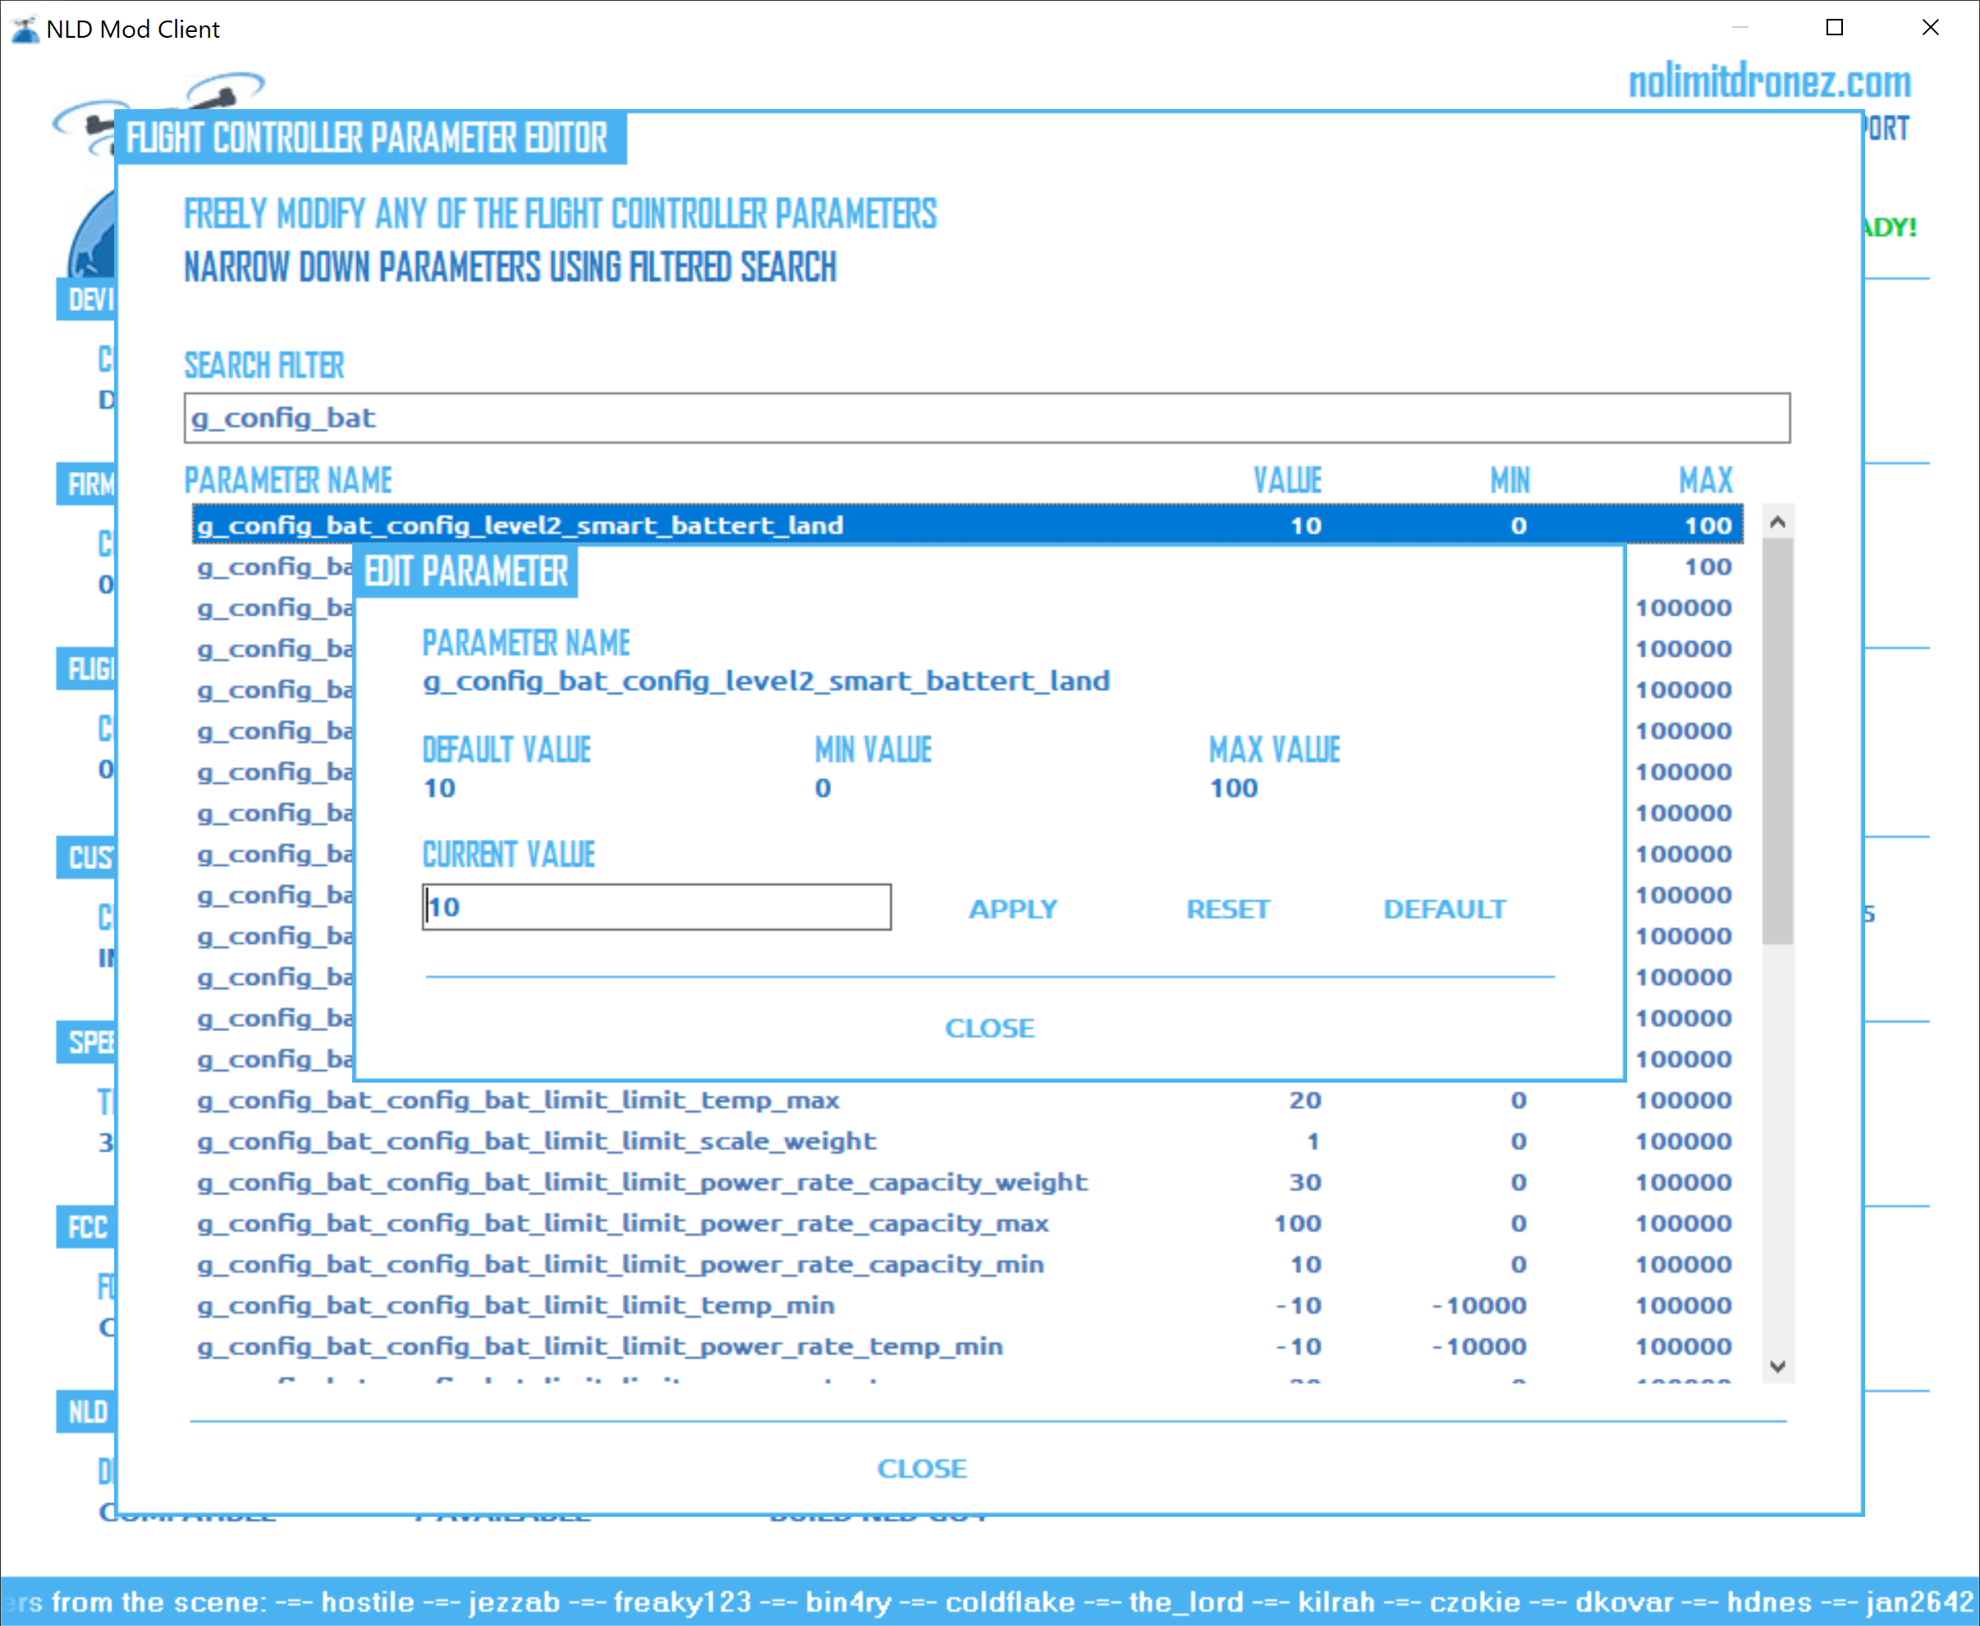The height and width of the screenshot is (1626, 1980).
Task: Click Reset in the Edit Parameter dialog
Action: 1227,908
